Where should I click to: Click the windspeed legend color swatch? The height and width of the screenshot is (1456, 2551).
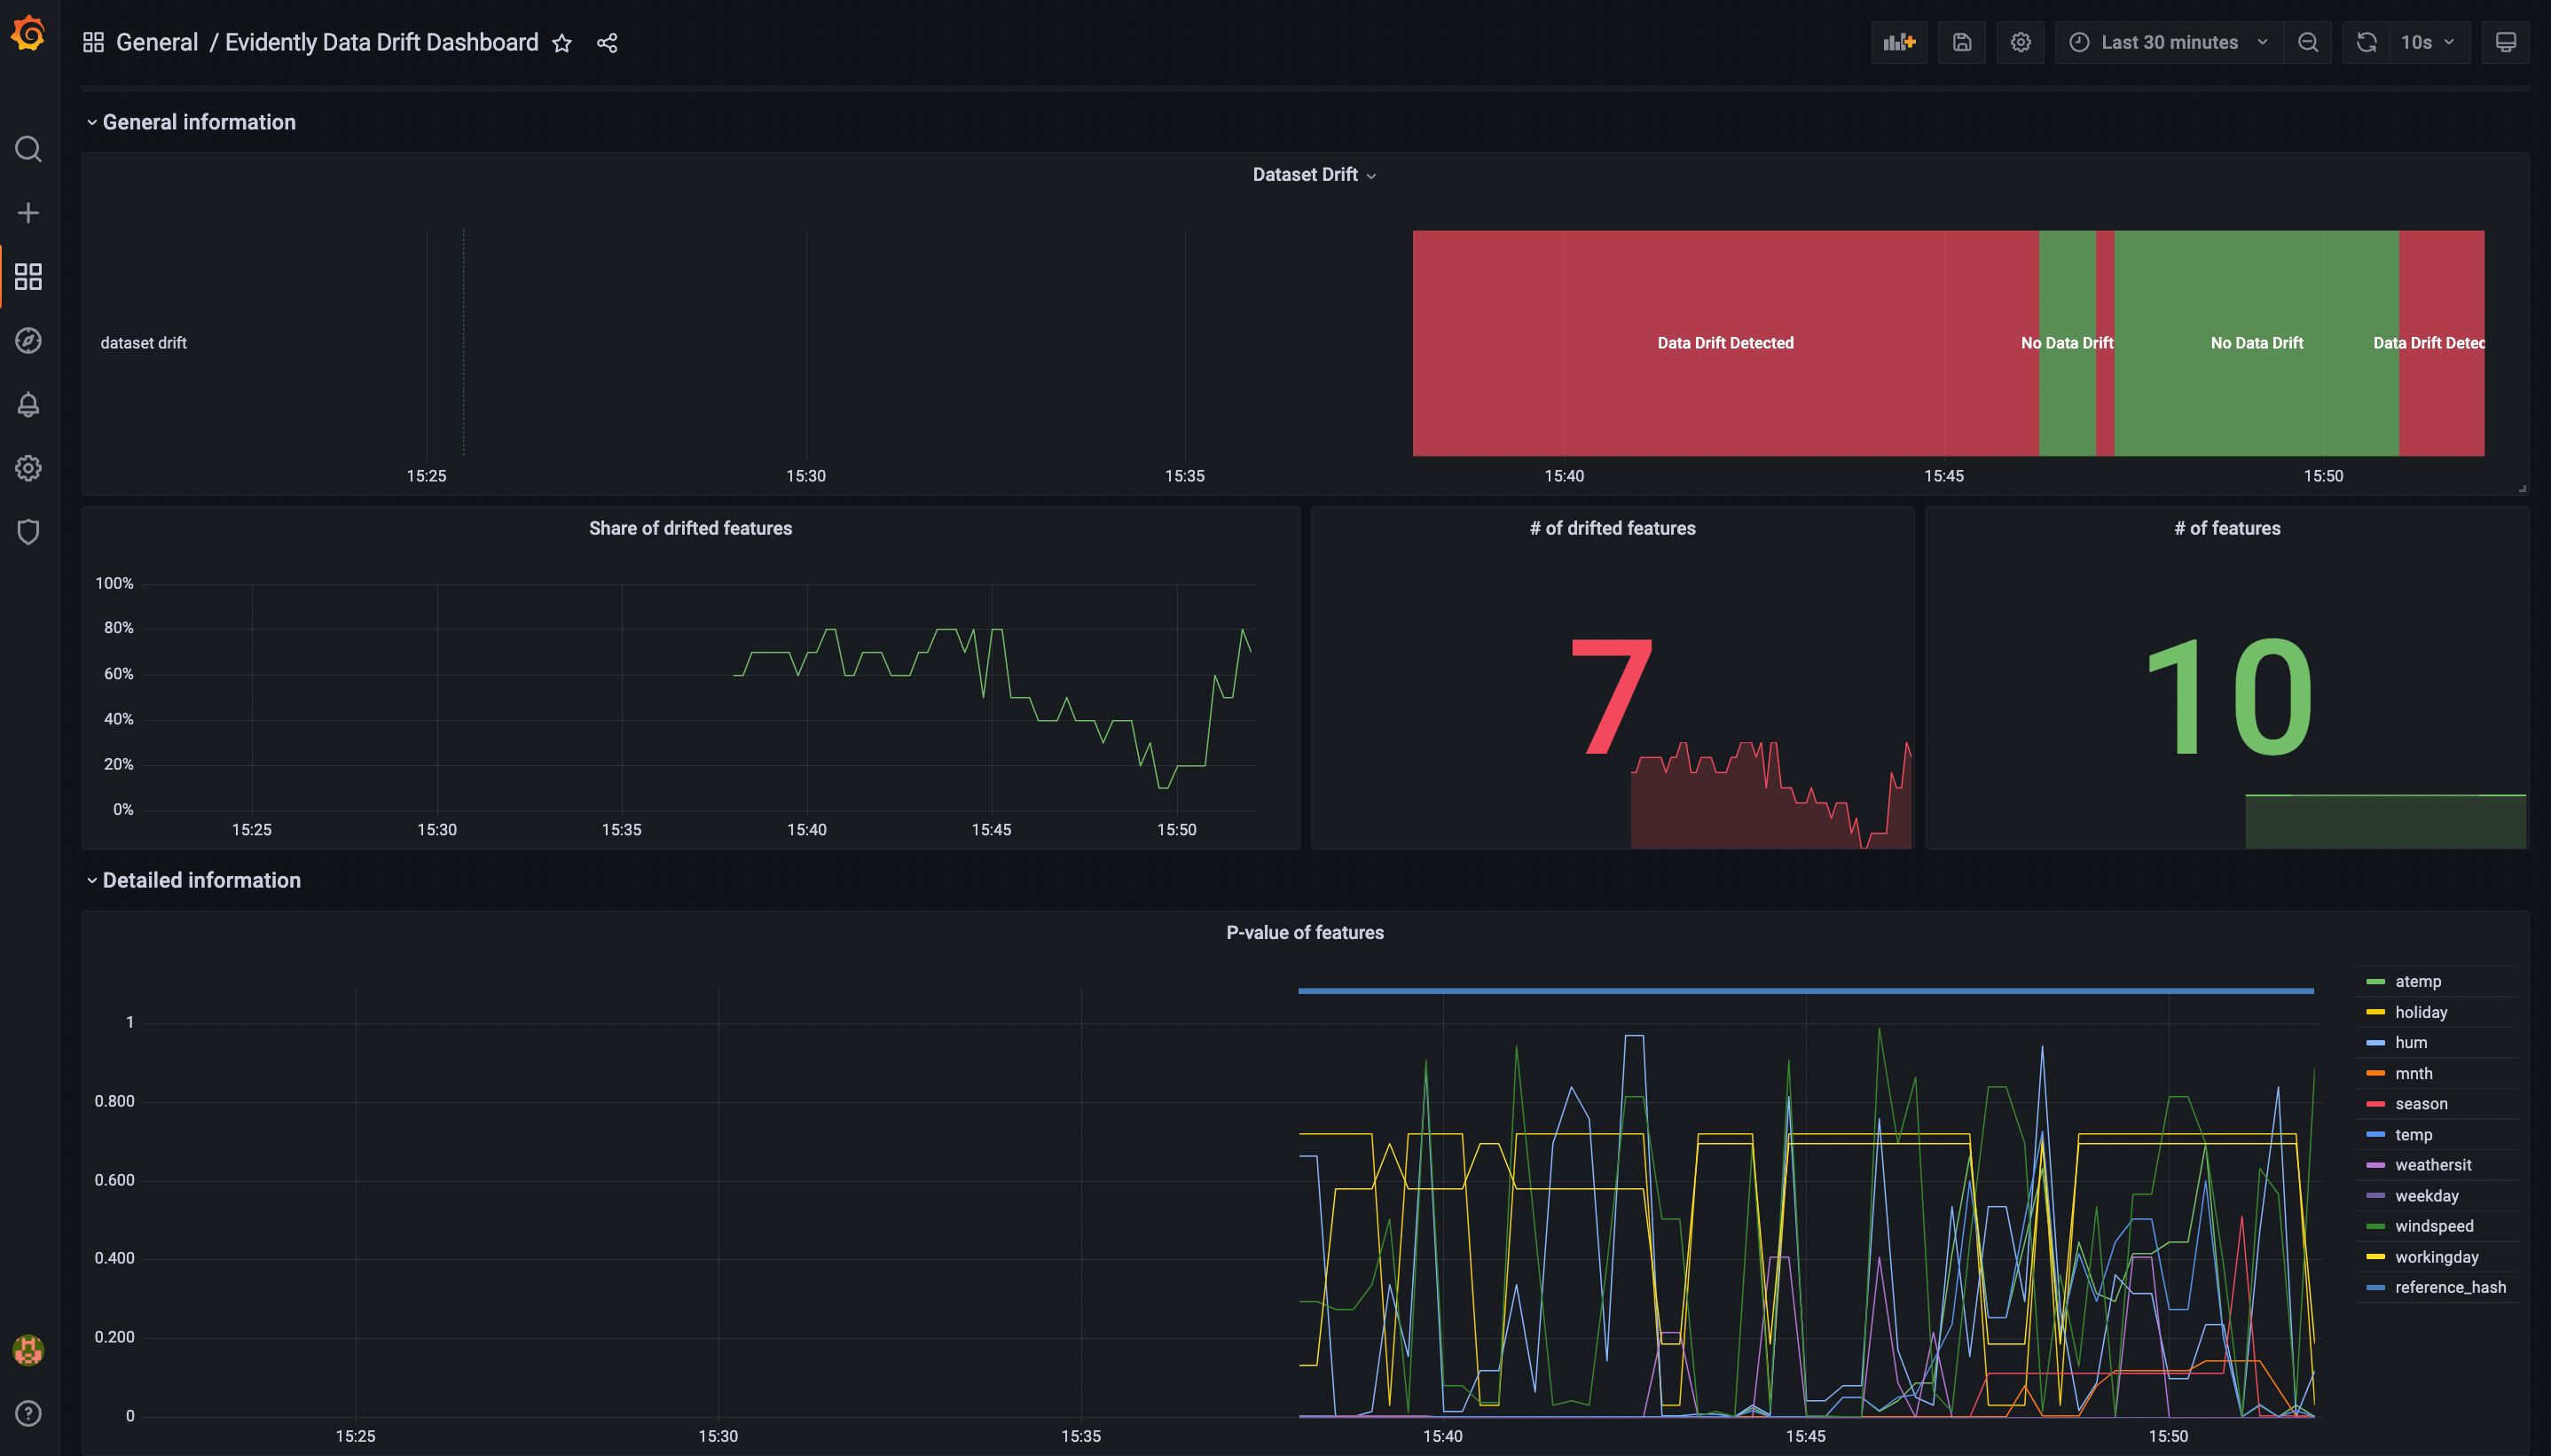pos(2375,1226)
